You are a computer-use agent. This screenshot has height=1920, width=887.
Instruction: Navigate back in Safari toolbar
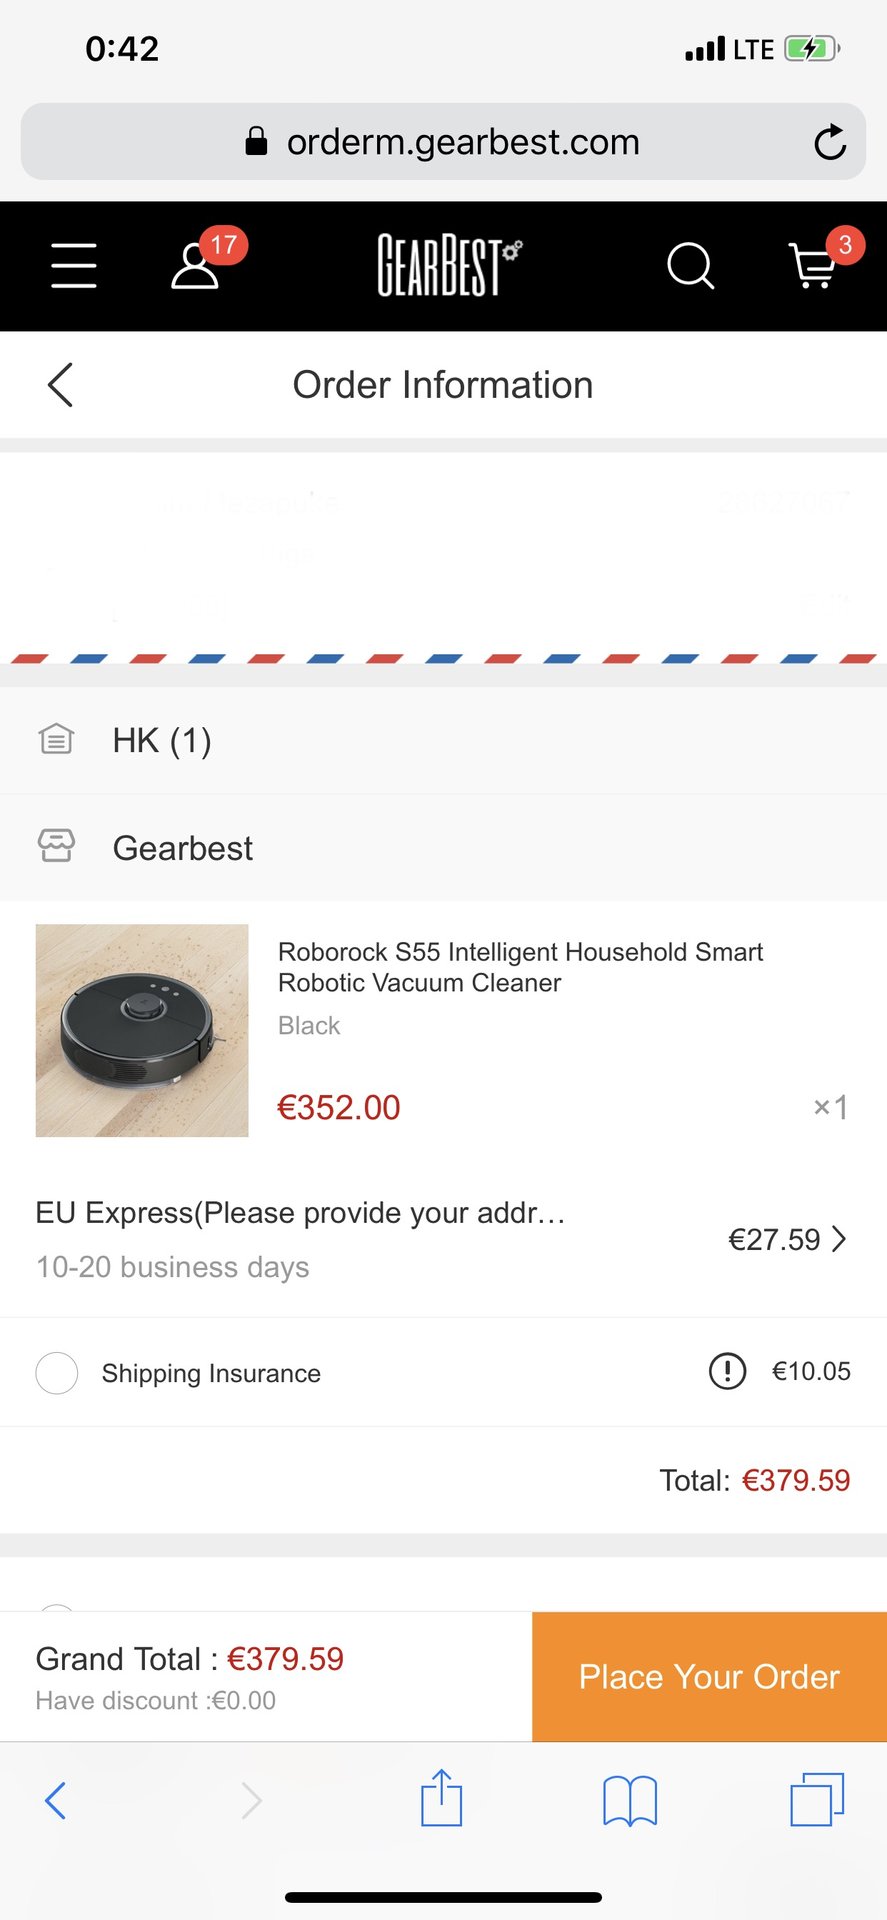(x=56, y=1800)
